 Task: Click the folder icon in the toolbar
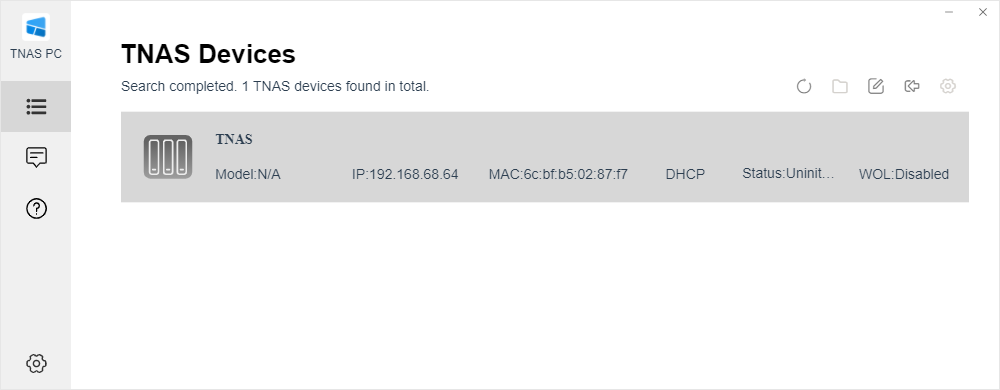coord(840,86)
